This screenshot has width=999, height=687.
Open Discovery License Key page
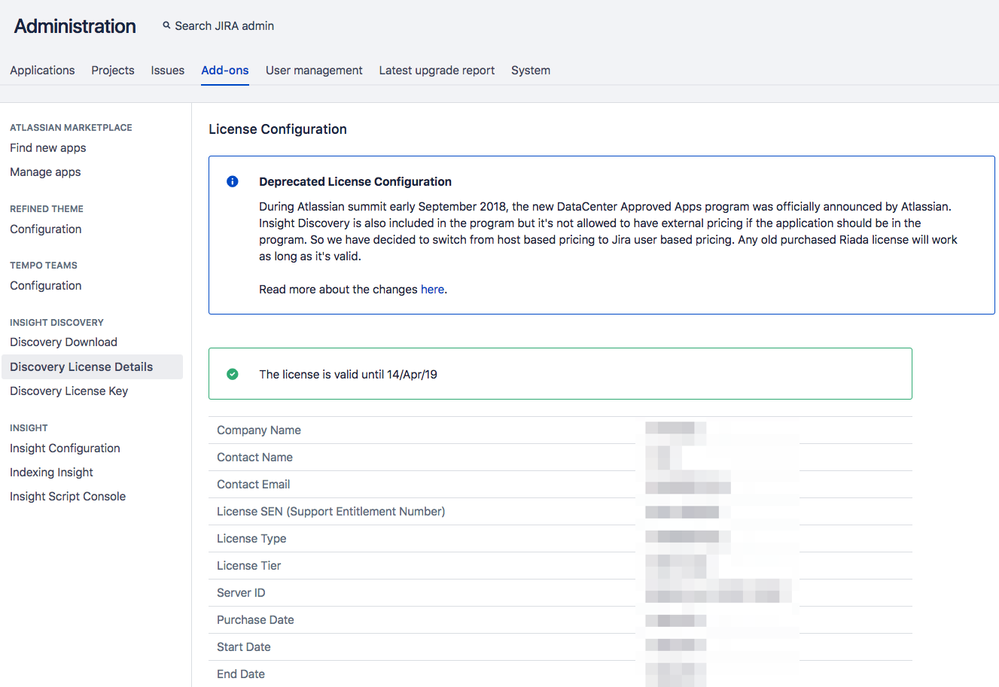[x=69, y=391]
